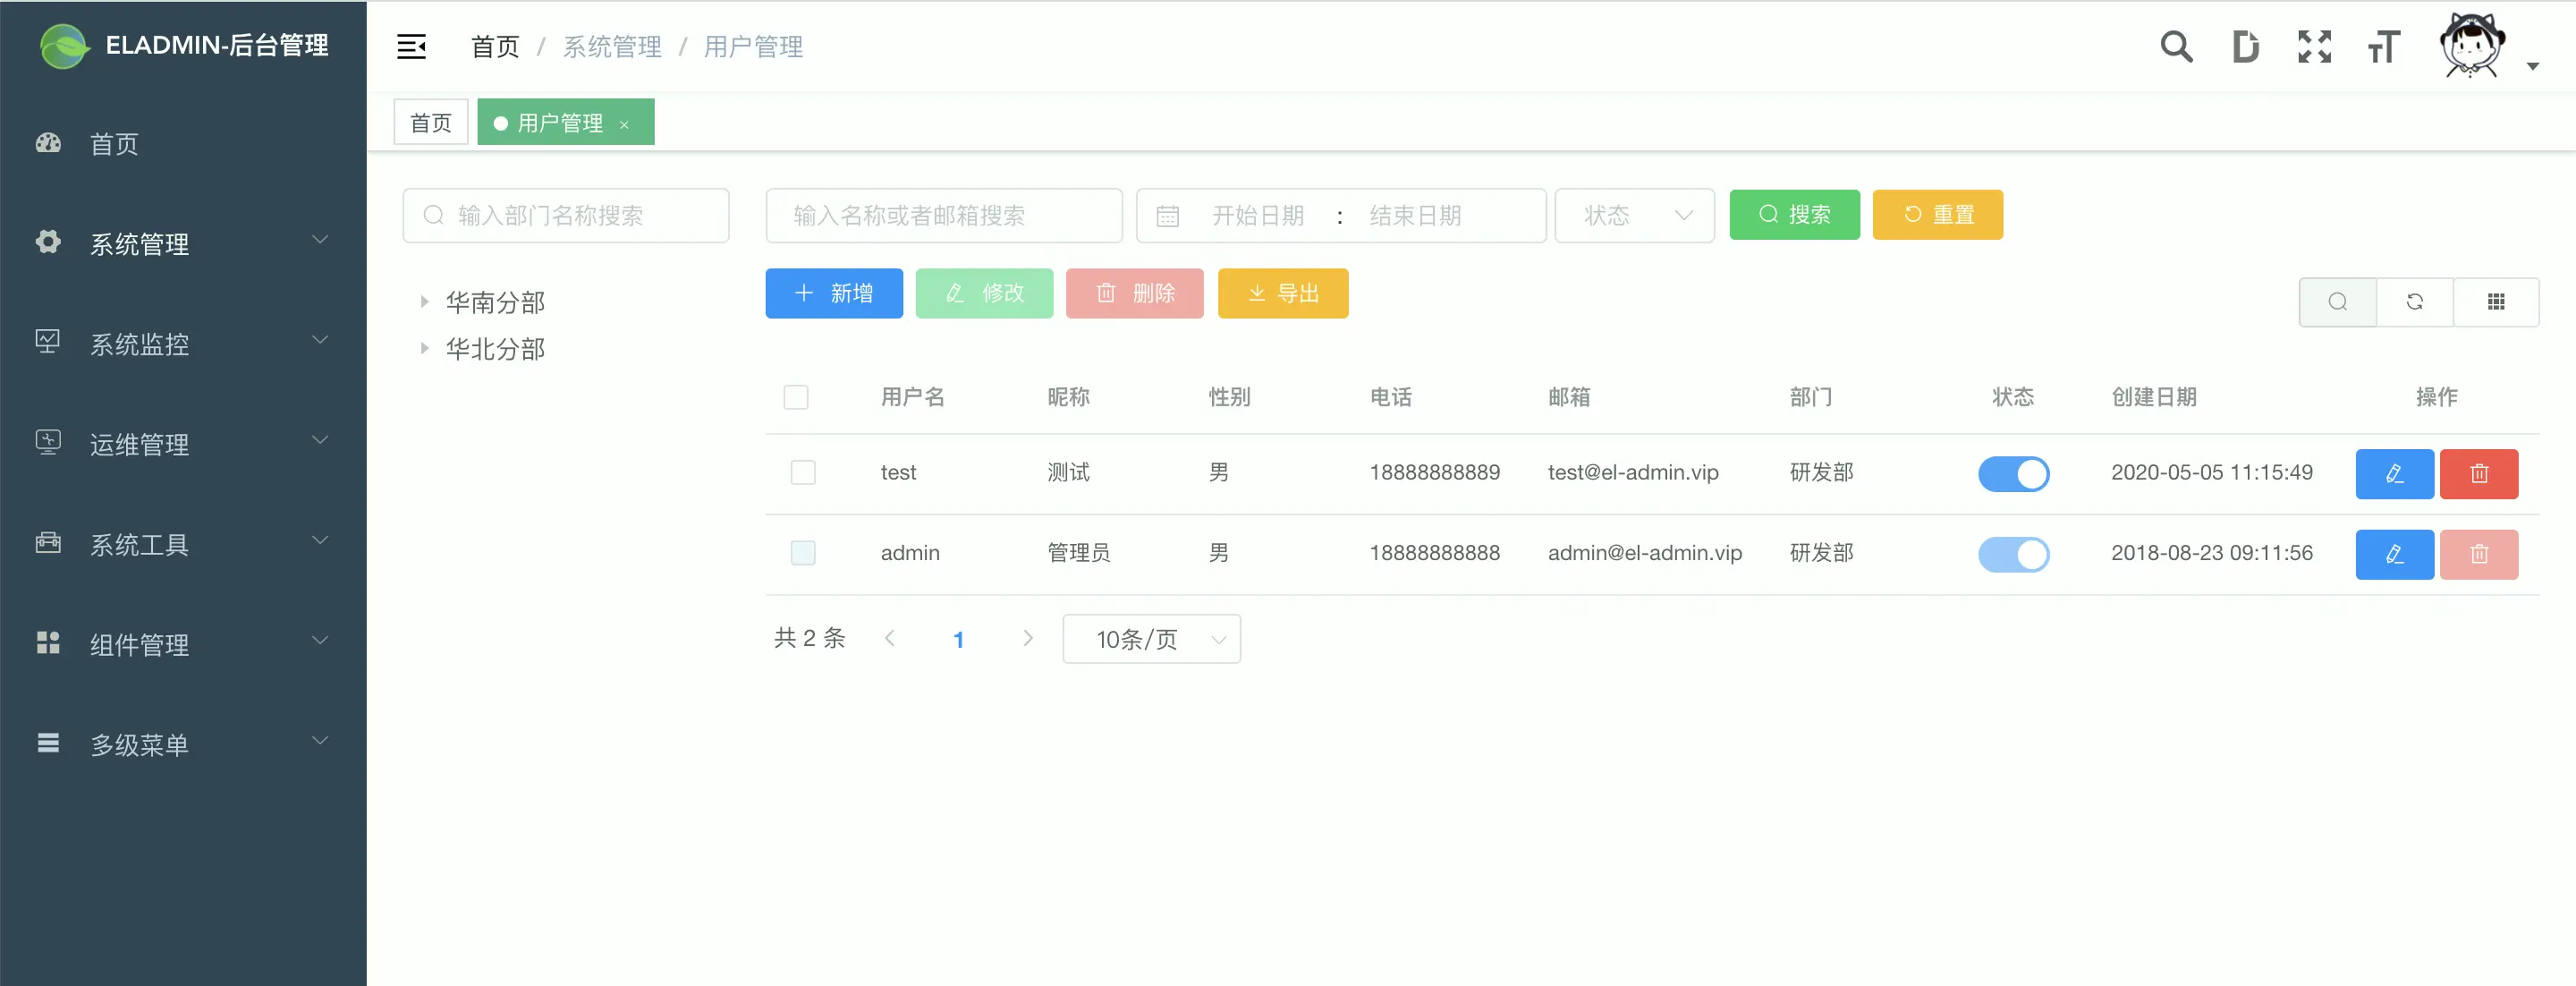Open the 状态 status dropdown
Screen dimensions: 2576x986
click(1634, 215)
